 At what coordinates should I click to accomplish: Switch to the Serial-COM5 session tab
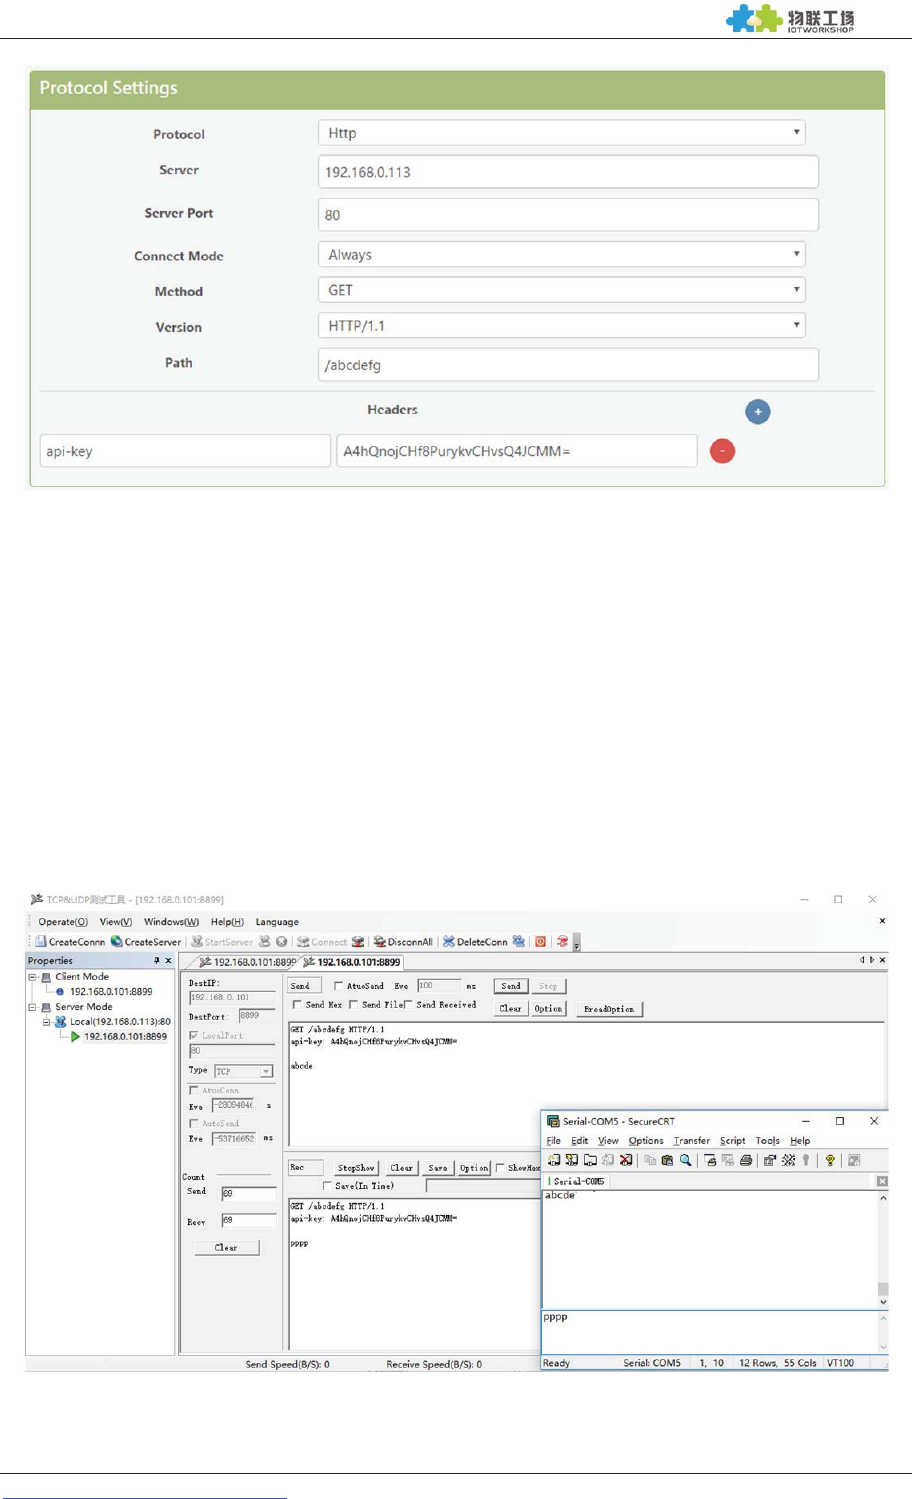[578, 1181]
